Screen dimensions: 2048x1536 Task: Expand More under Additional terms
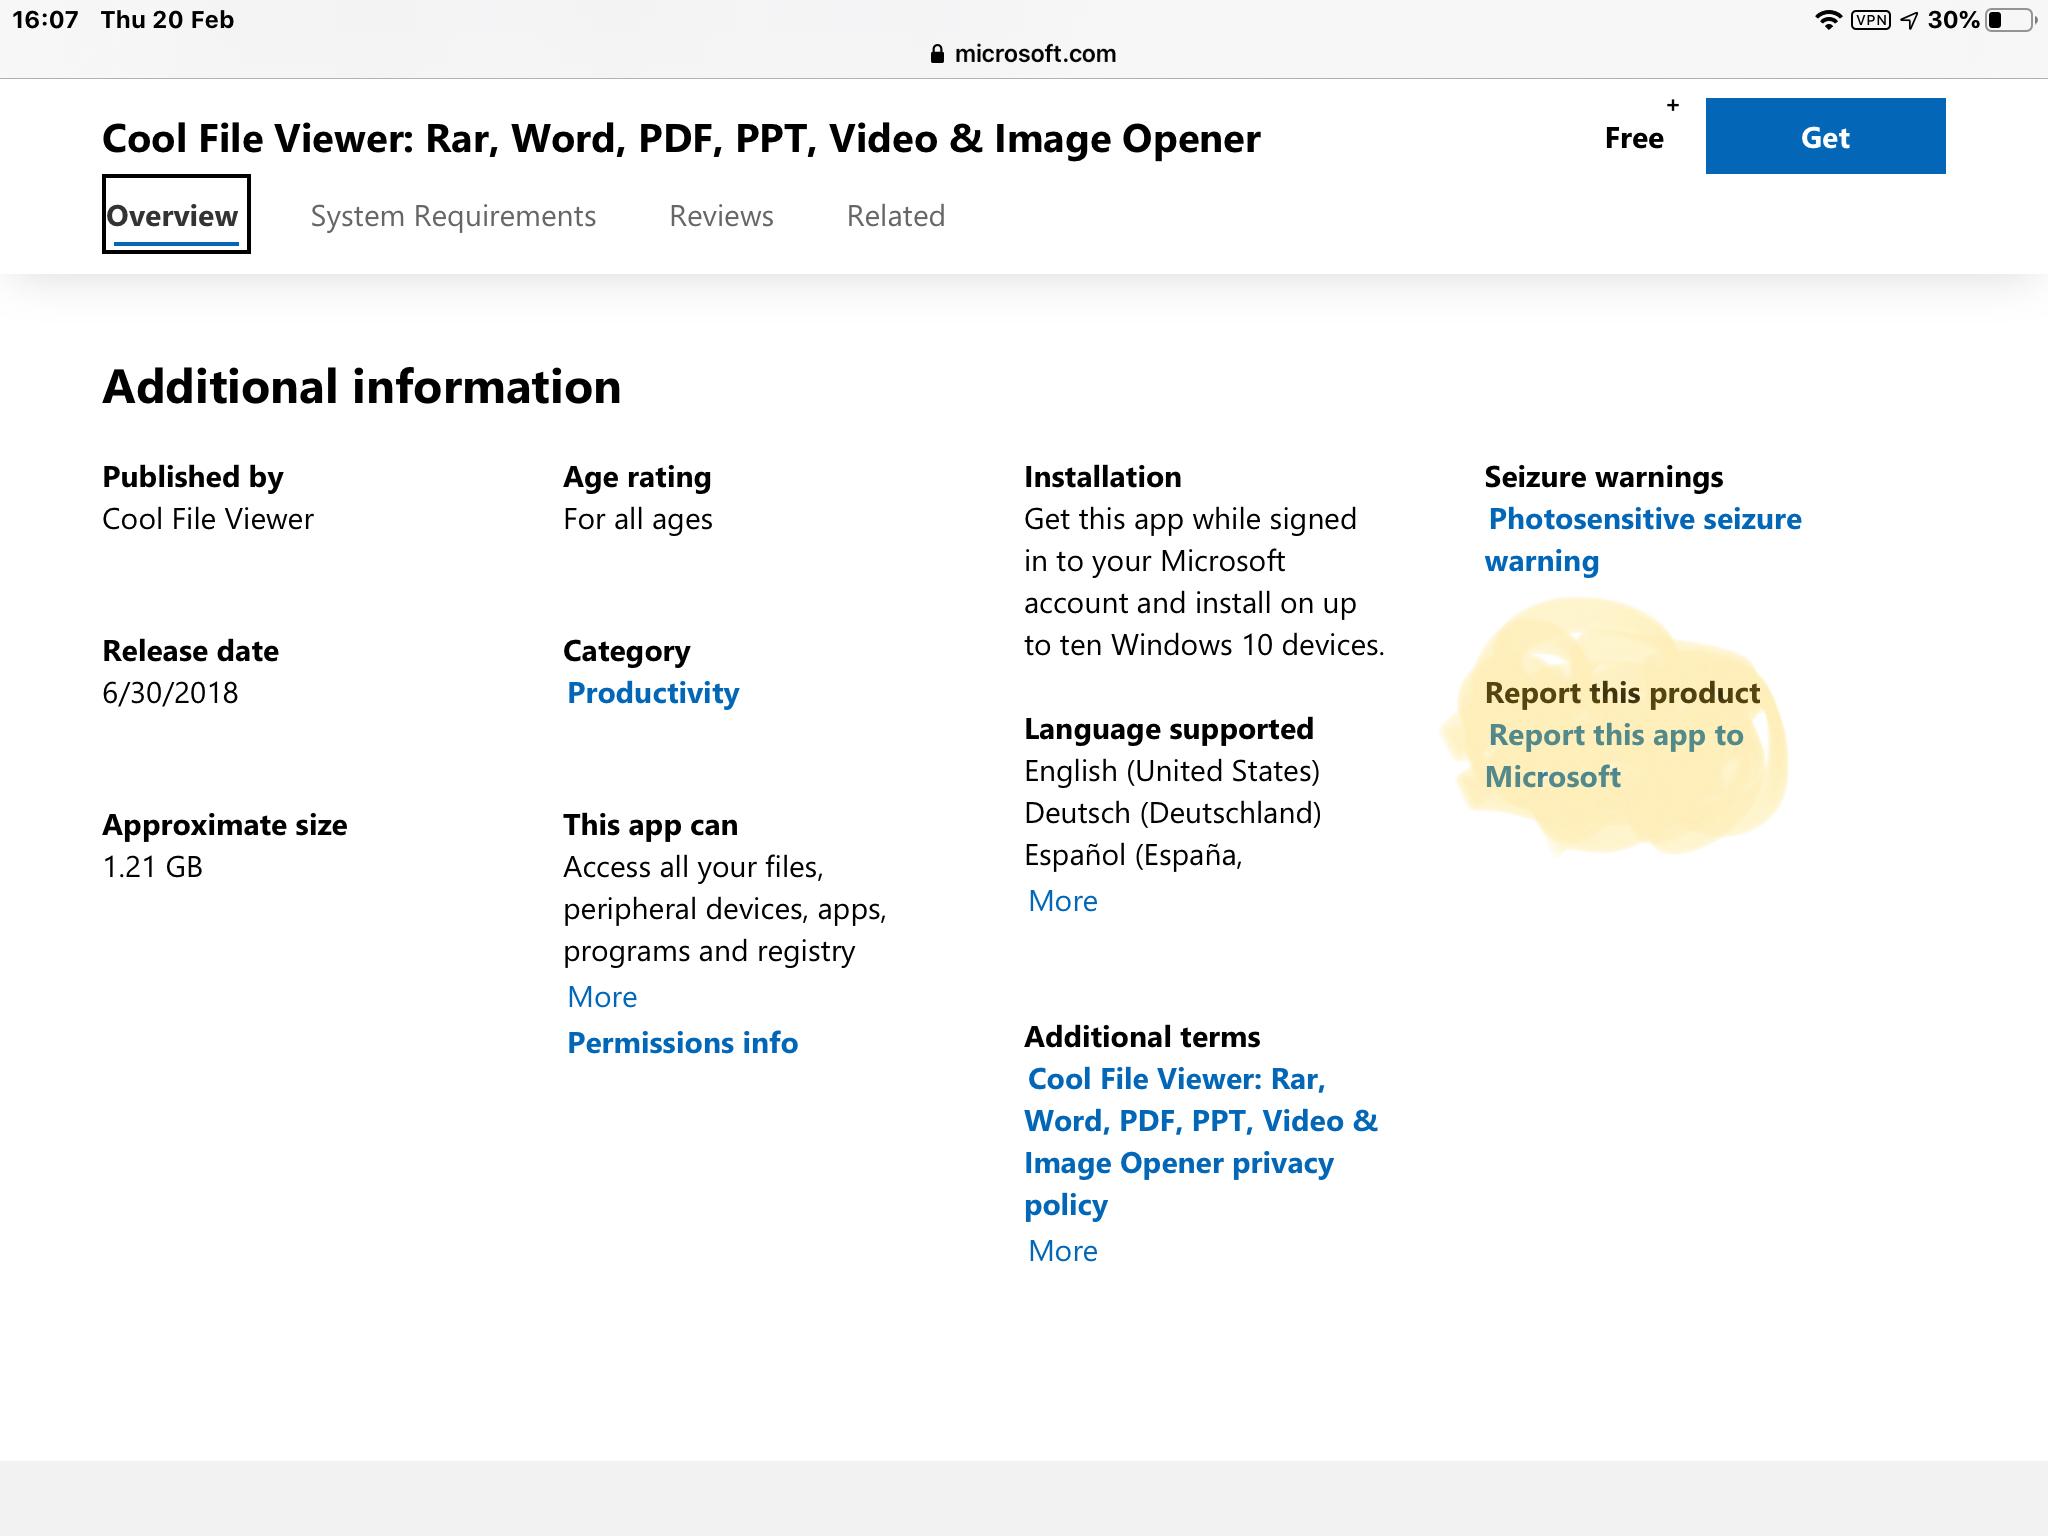click(x=1063, y=1251)
